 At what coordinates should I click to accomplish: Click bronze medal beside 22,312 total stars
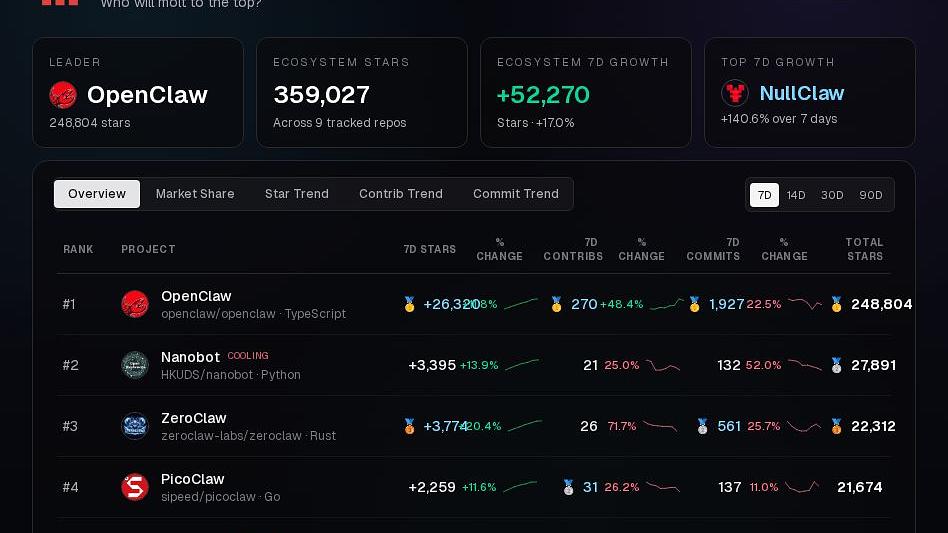point(836,426)
